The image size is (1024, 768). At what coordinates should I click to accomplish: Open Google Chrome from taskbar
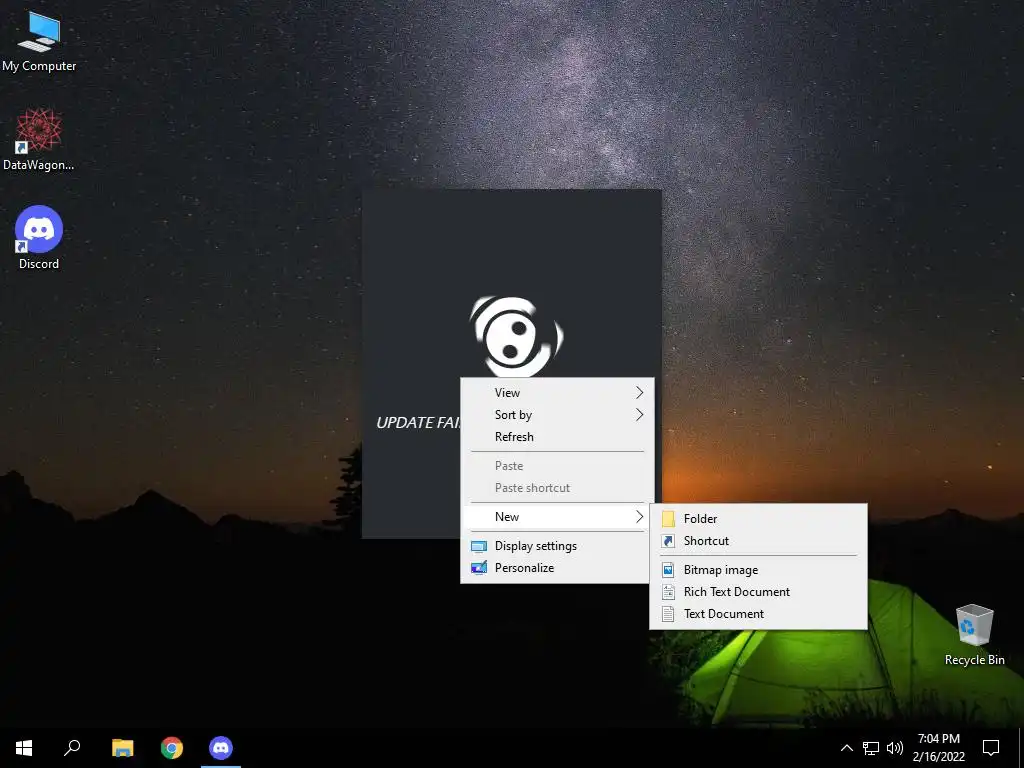pyautogui.click(x=172, y=748)
